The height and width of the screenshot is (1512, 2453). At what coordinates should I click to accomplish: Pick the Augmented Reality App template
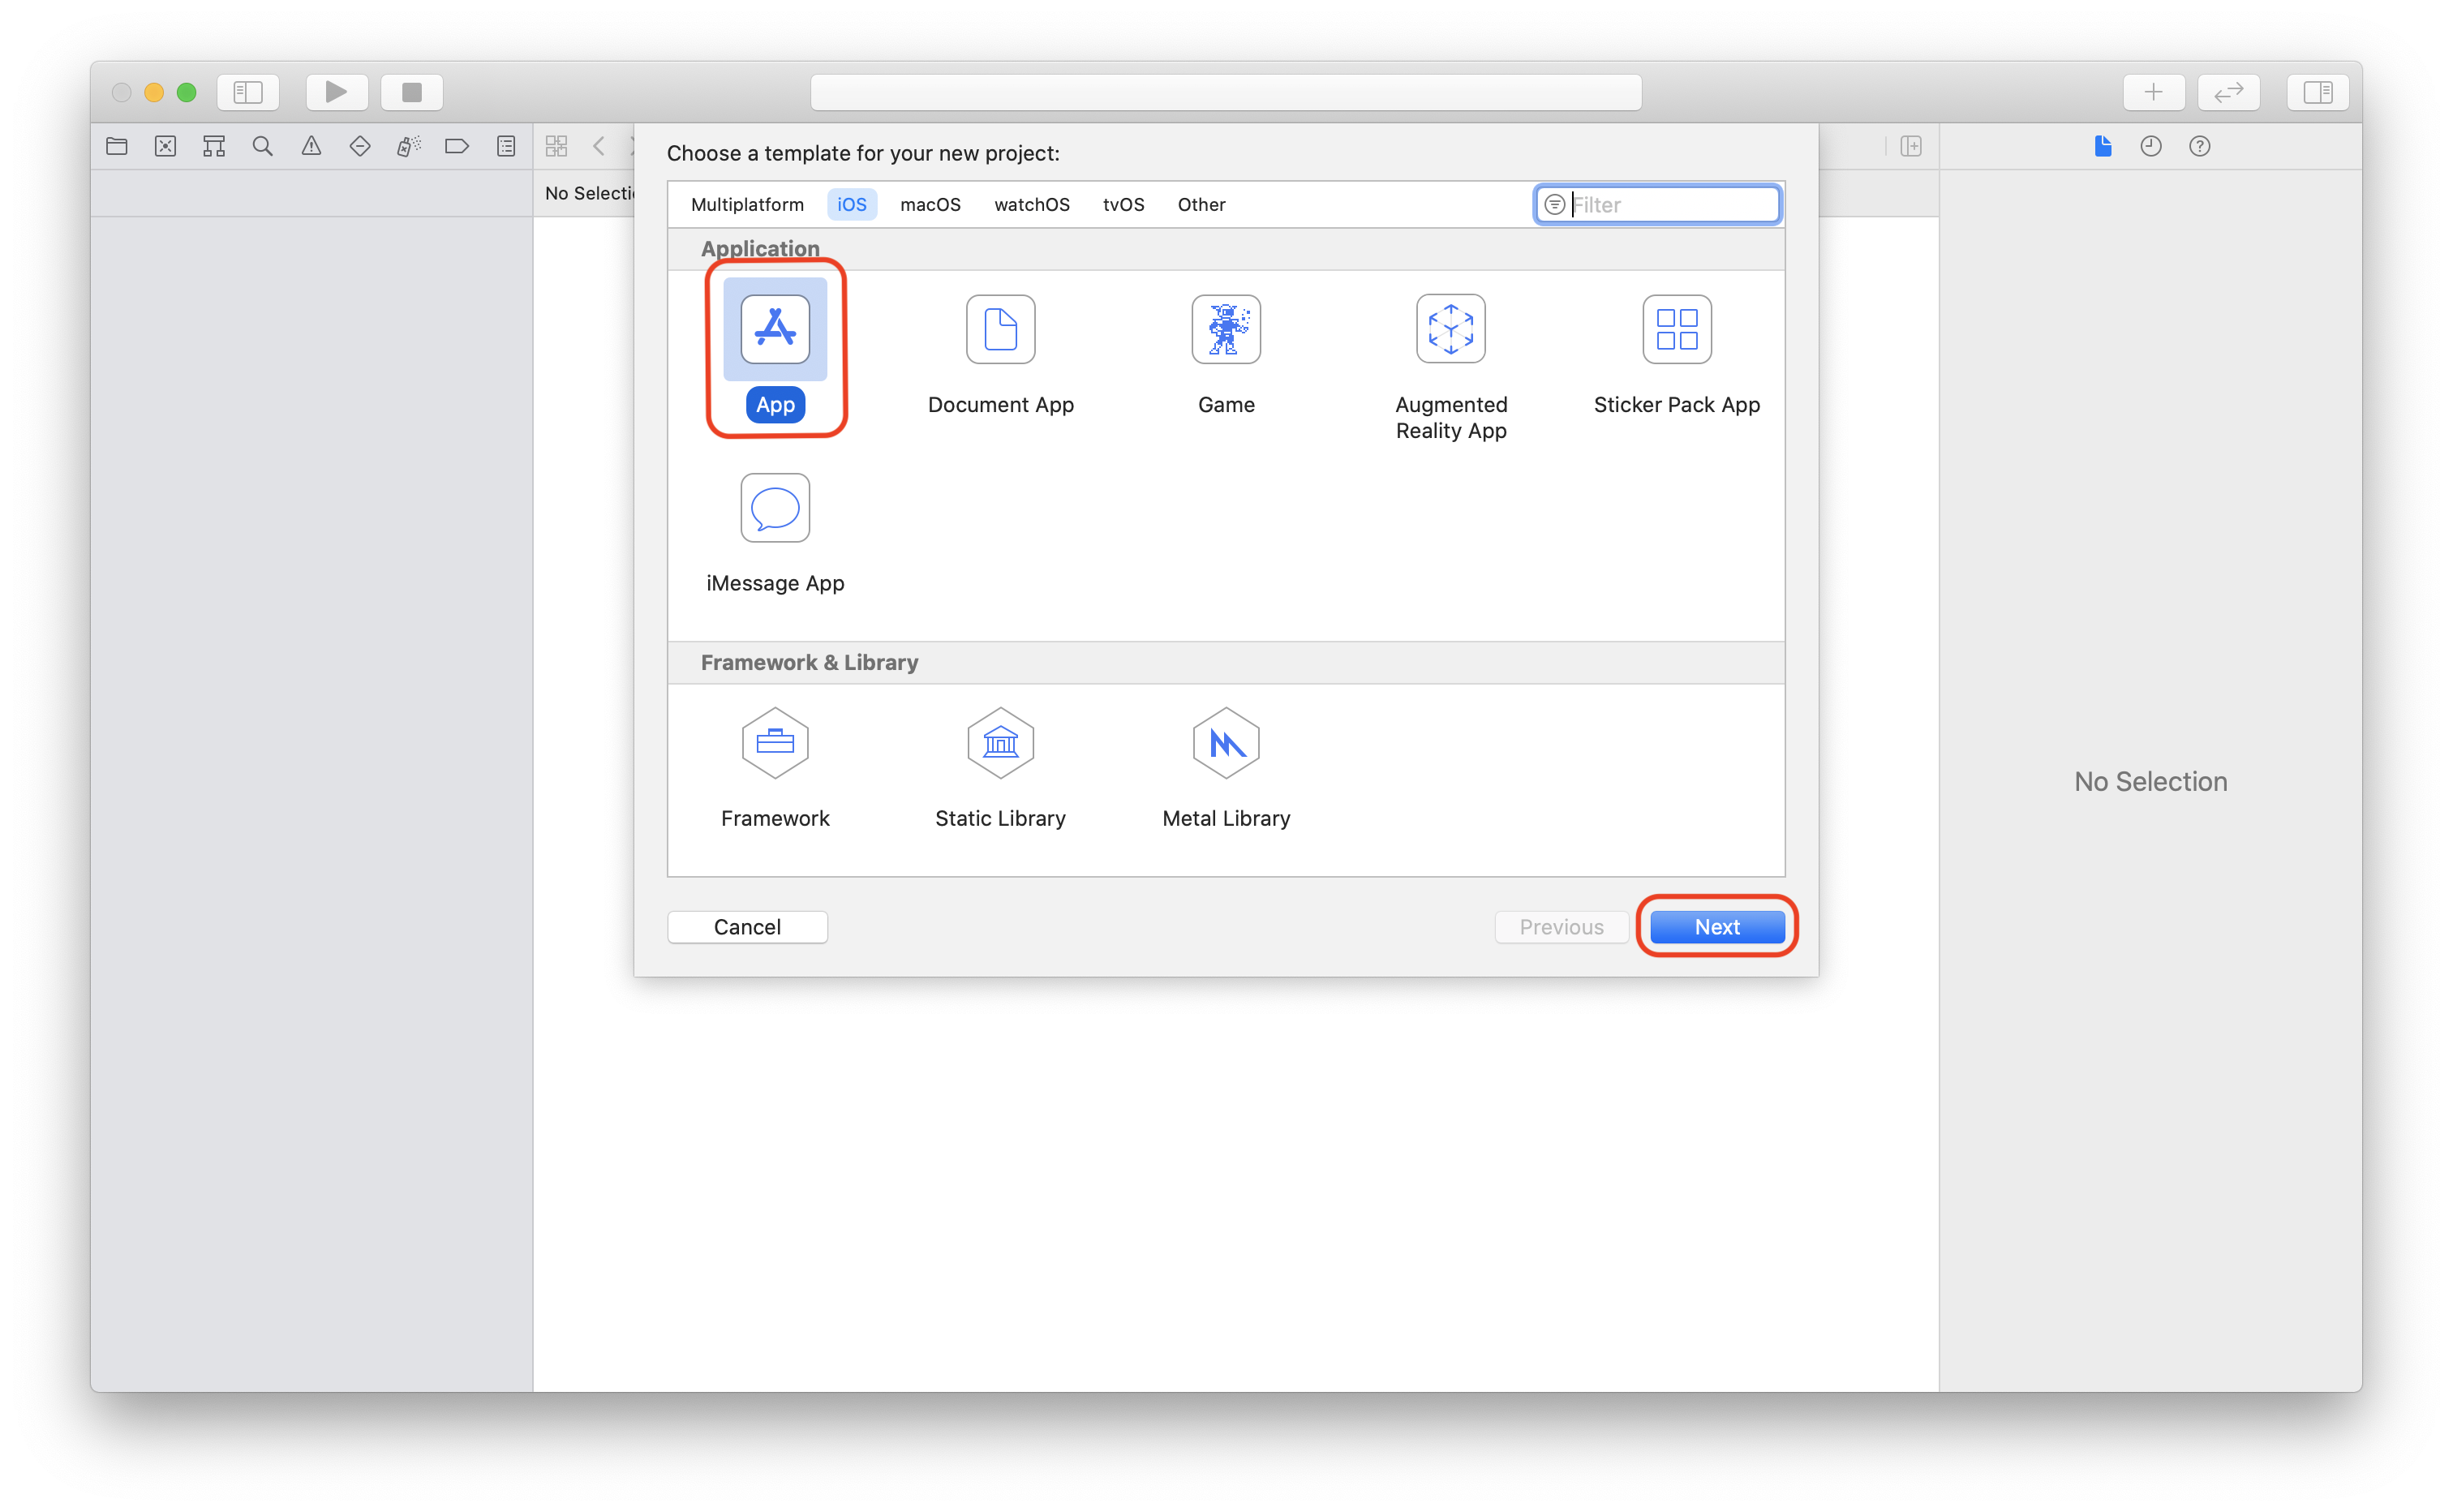pos(1451,367)
